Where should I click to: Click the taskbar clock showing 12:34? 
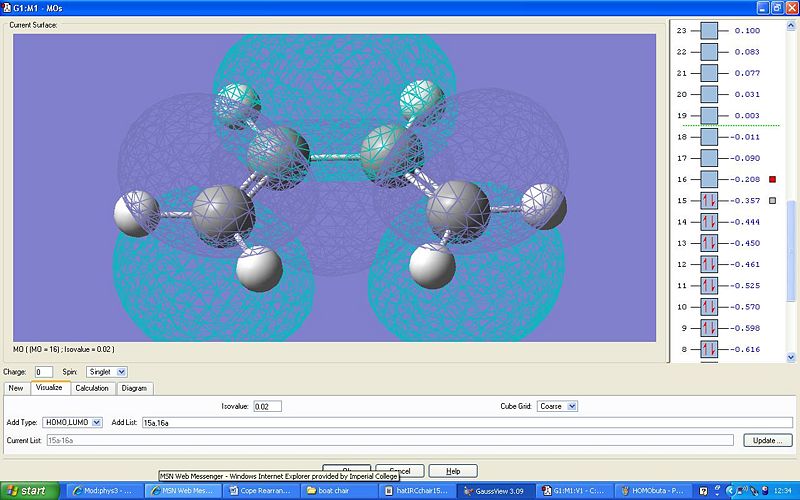[783, 491]
